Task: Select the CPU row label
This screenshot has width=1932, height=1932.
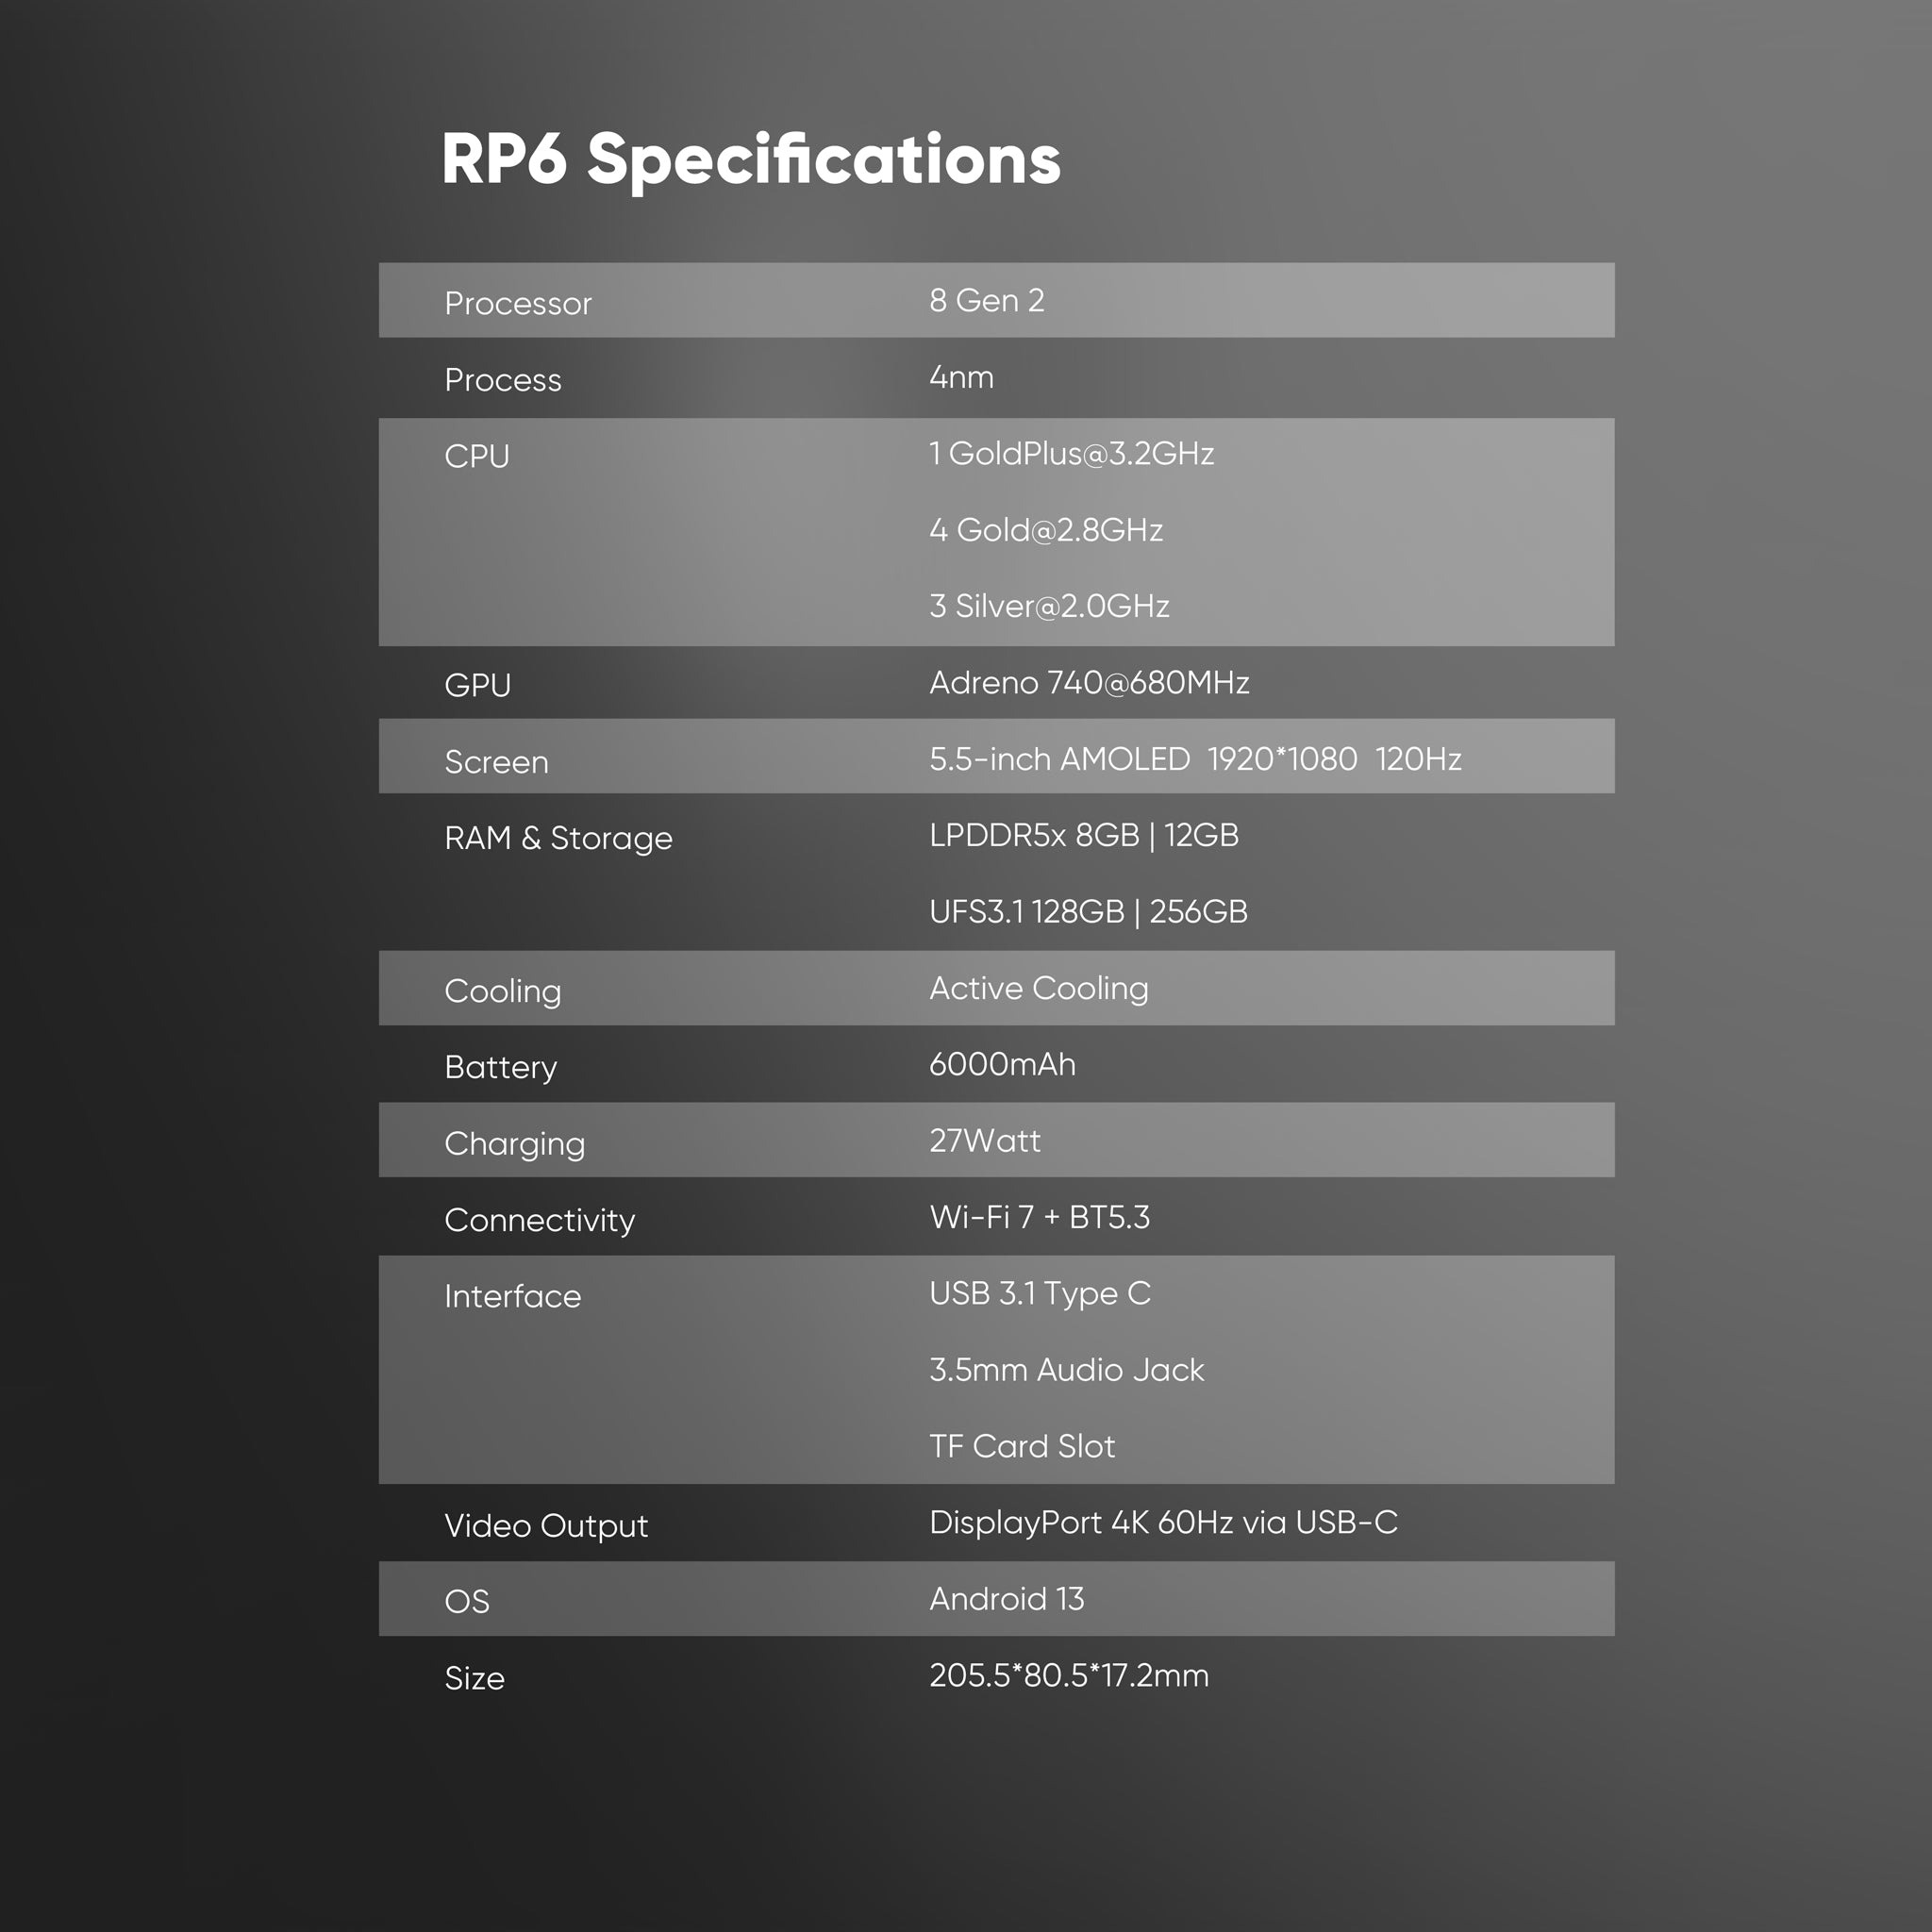Action: (477, 456)
